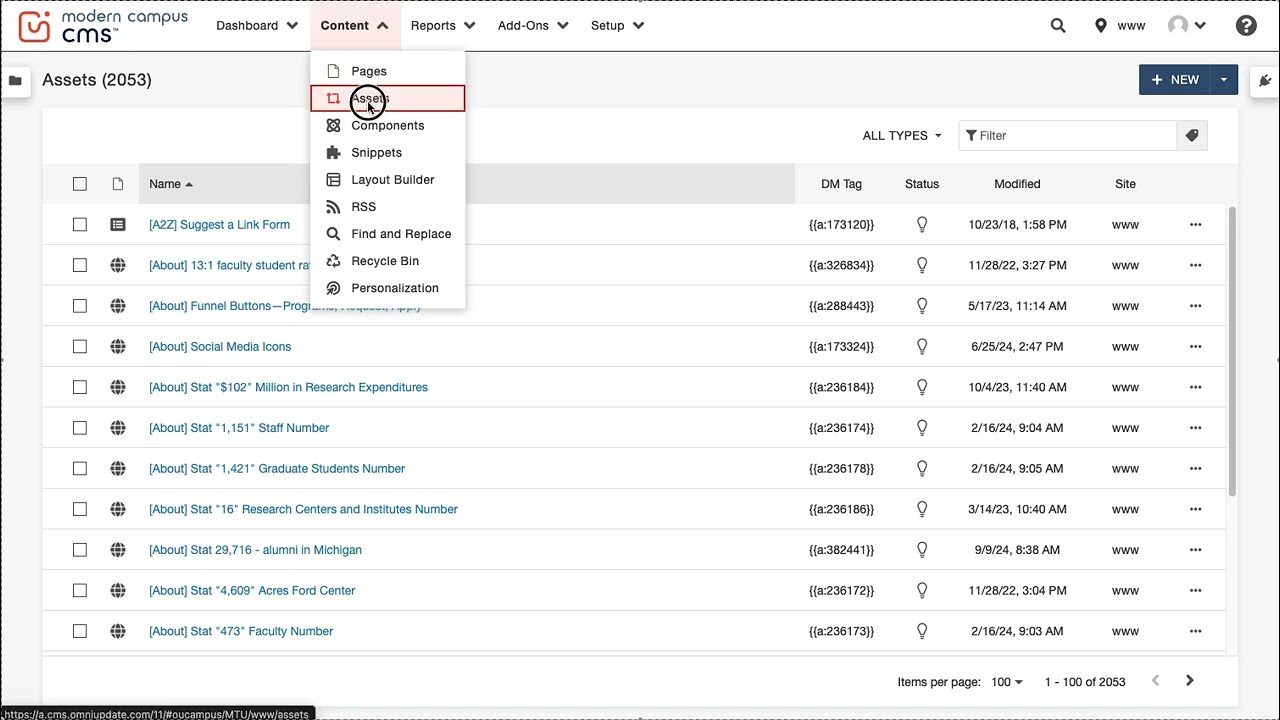Open the help question mark icon
This screenshot has height=720, width=1280.
point(1246,26)
